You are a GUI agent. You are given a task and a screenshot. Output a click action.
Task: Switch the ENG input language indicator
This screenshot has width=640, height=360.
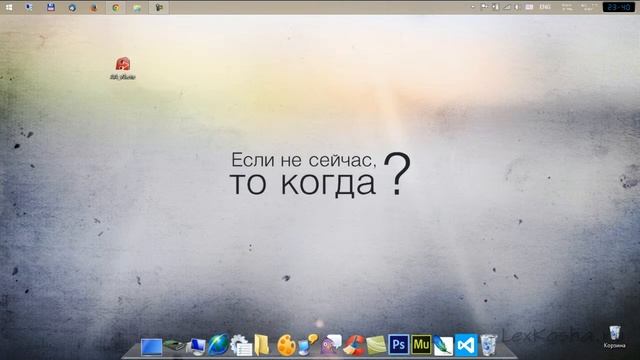click(x=545, y=7)
